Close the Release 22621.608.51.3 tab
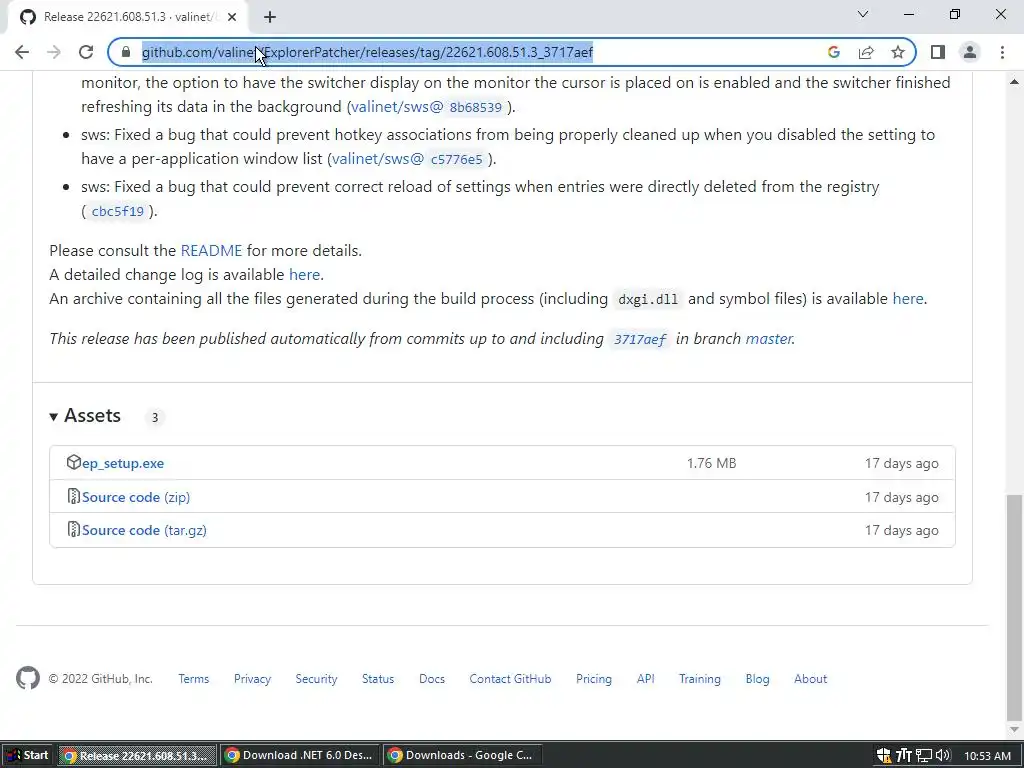Screen dimensions: 1024x768 tap(232, 17)
